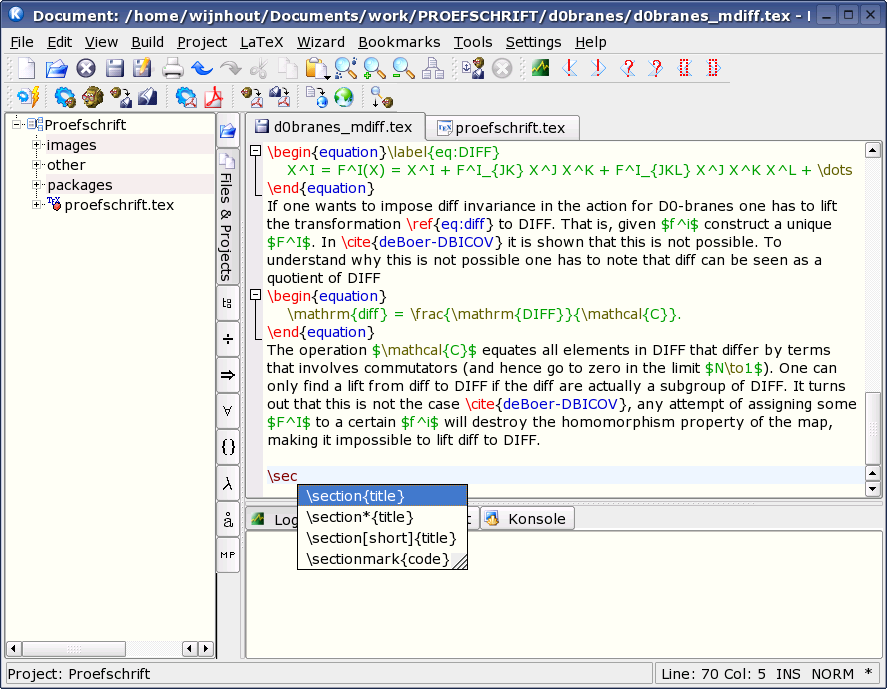Click the ForwardDVI search icon
887x689 pixels.
(x=381, y=97)
